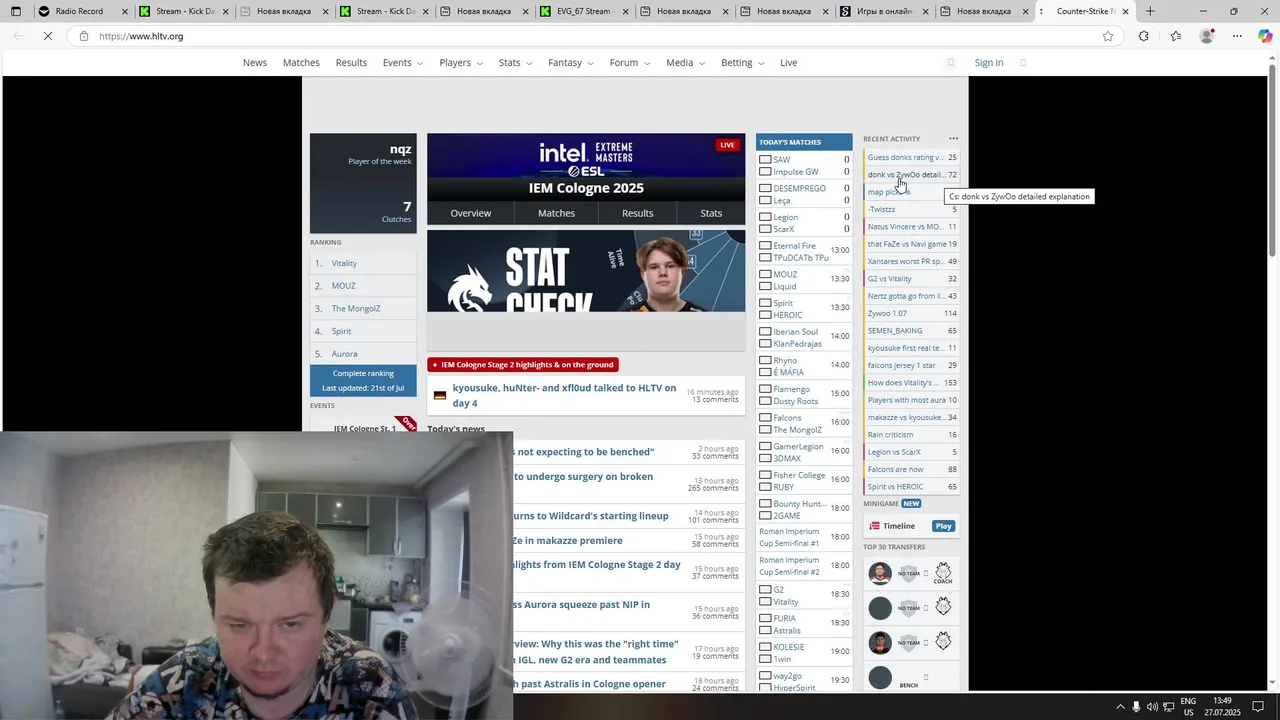The width and height of the screenshot is (1280, 720).
Task: Open tab actions menu icon
Action: [x=15, y=11]
